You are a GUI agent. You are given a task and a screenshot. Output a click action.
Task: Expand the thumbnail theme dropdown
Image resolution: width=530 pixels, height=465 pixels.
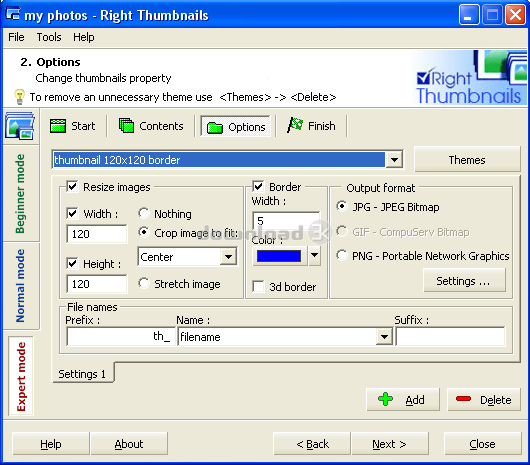tap(394, 160)
